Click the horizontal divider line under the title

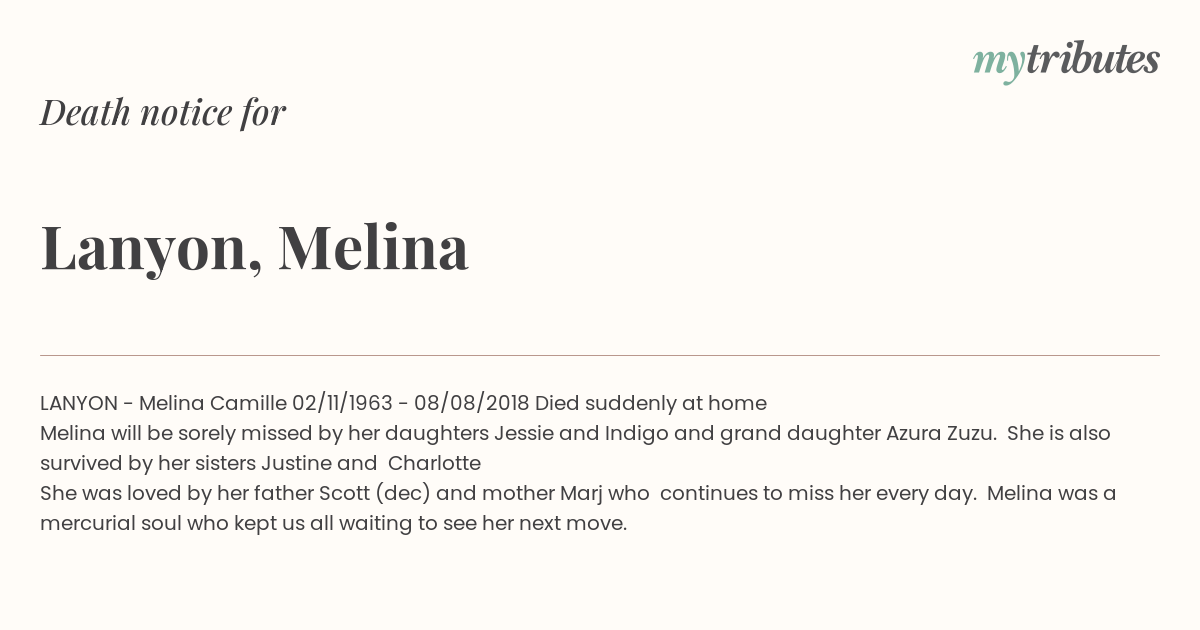(600, 355)
